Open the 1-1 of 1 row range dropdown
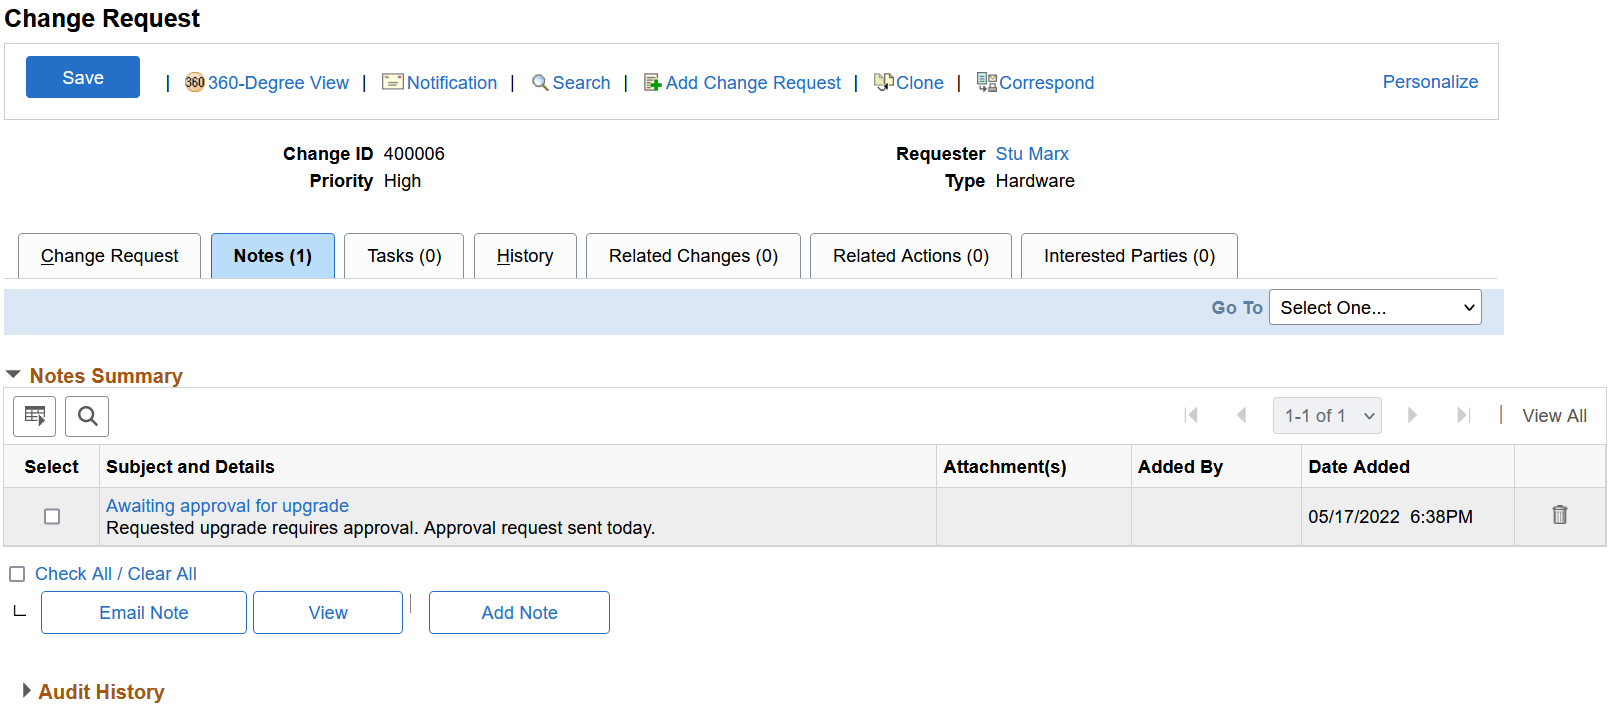Screen dimensions: 1622x711 coord(1326,416)
